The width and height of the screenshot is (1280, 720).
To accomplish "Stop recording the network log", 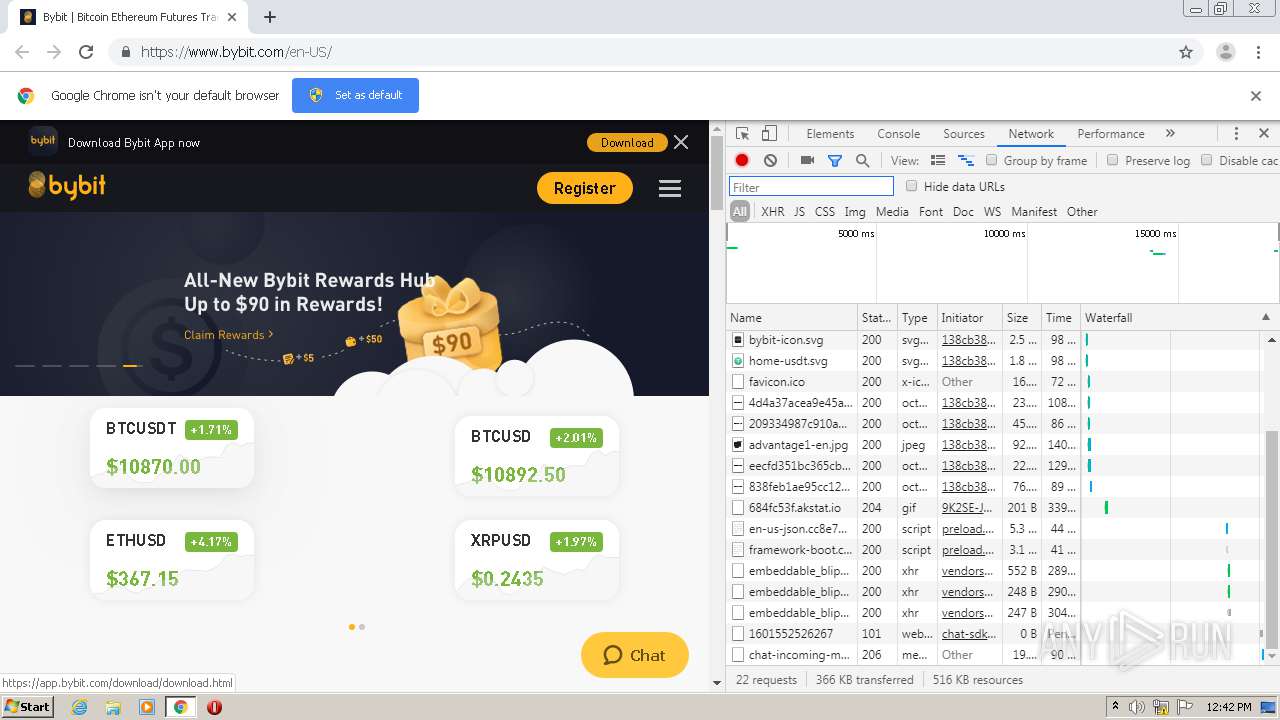I will [x=742, y=160].
